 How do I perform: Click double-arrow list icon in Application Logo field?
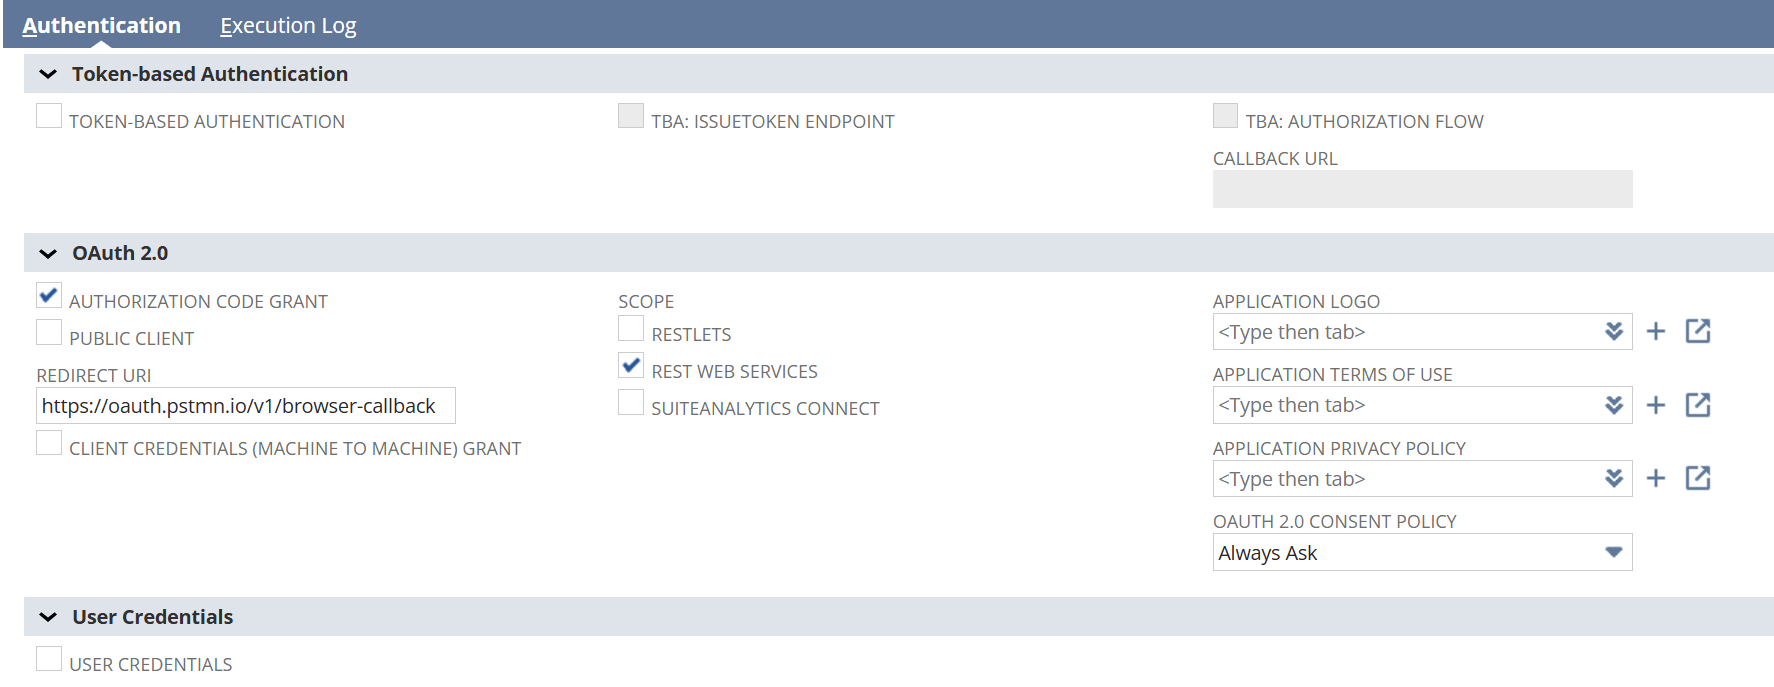point(1613,332)
